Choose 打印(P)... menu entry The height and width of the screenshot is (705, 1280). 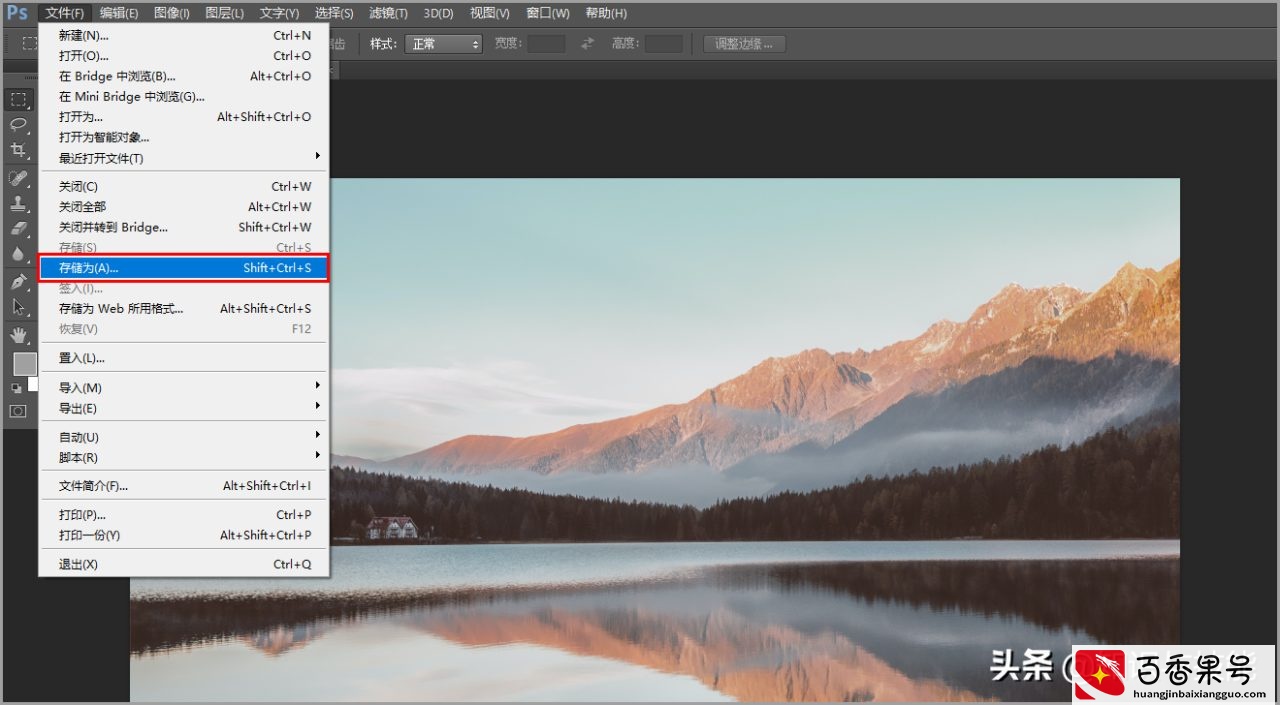(183, 515)
